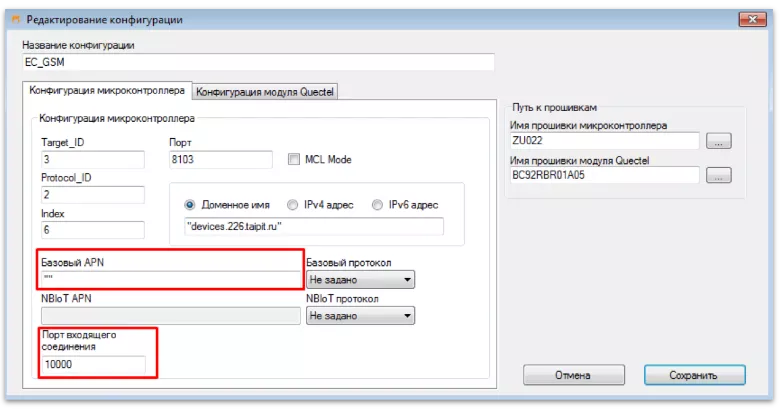The height and width of the screenshot is (410, 780).
Task: Click the domain name field devices.226.taipit.ru
Action: (x=312, y=227)
